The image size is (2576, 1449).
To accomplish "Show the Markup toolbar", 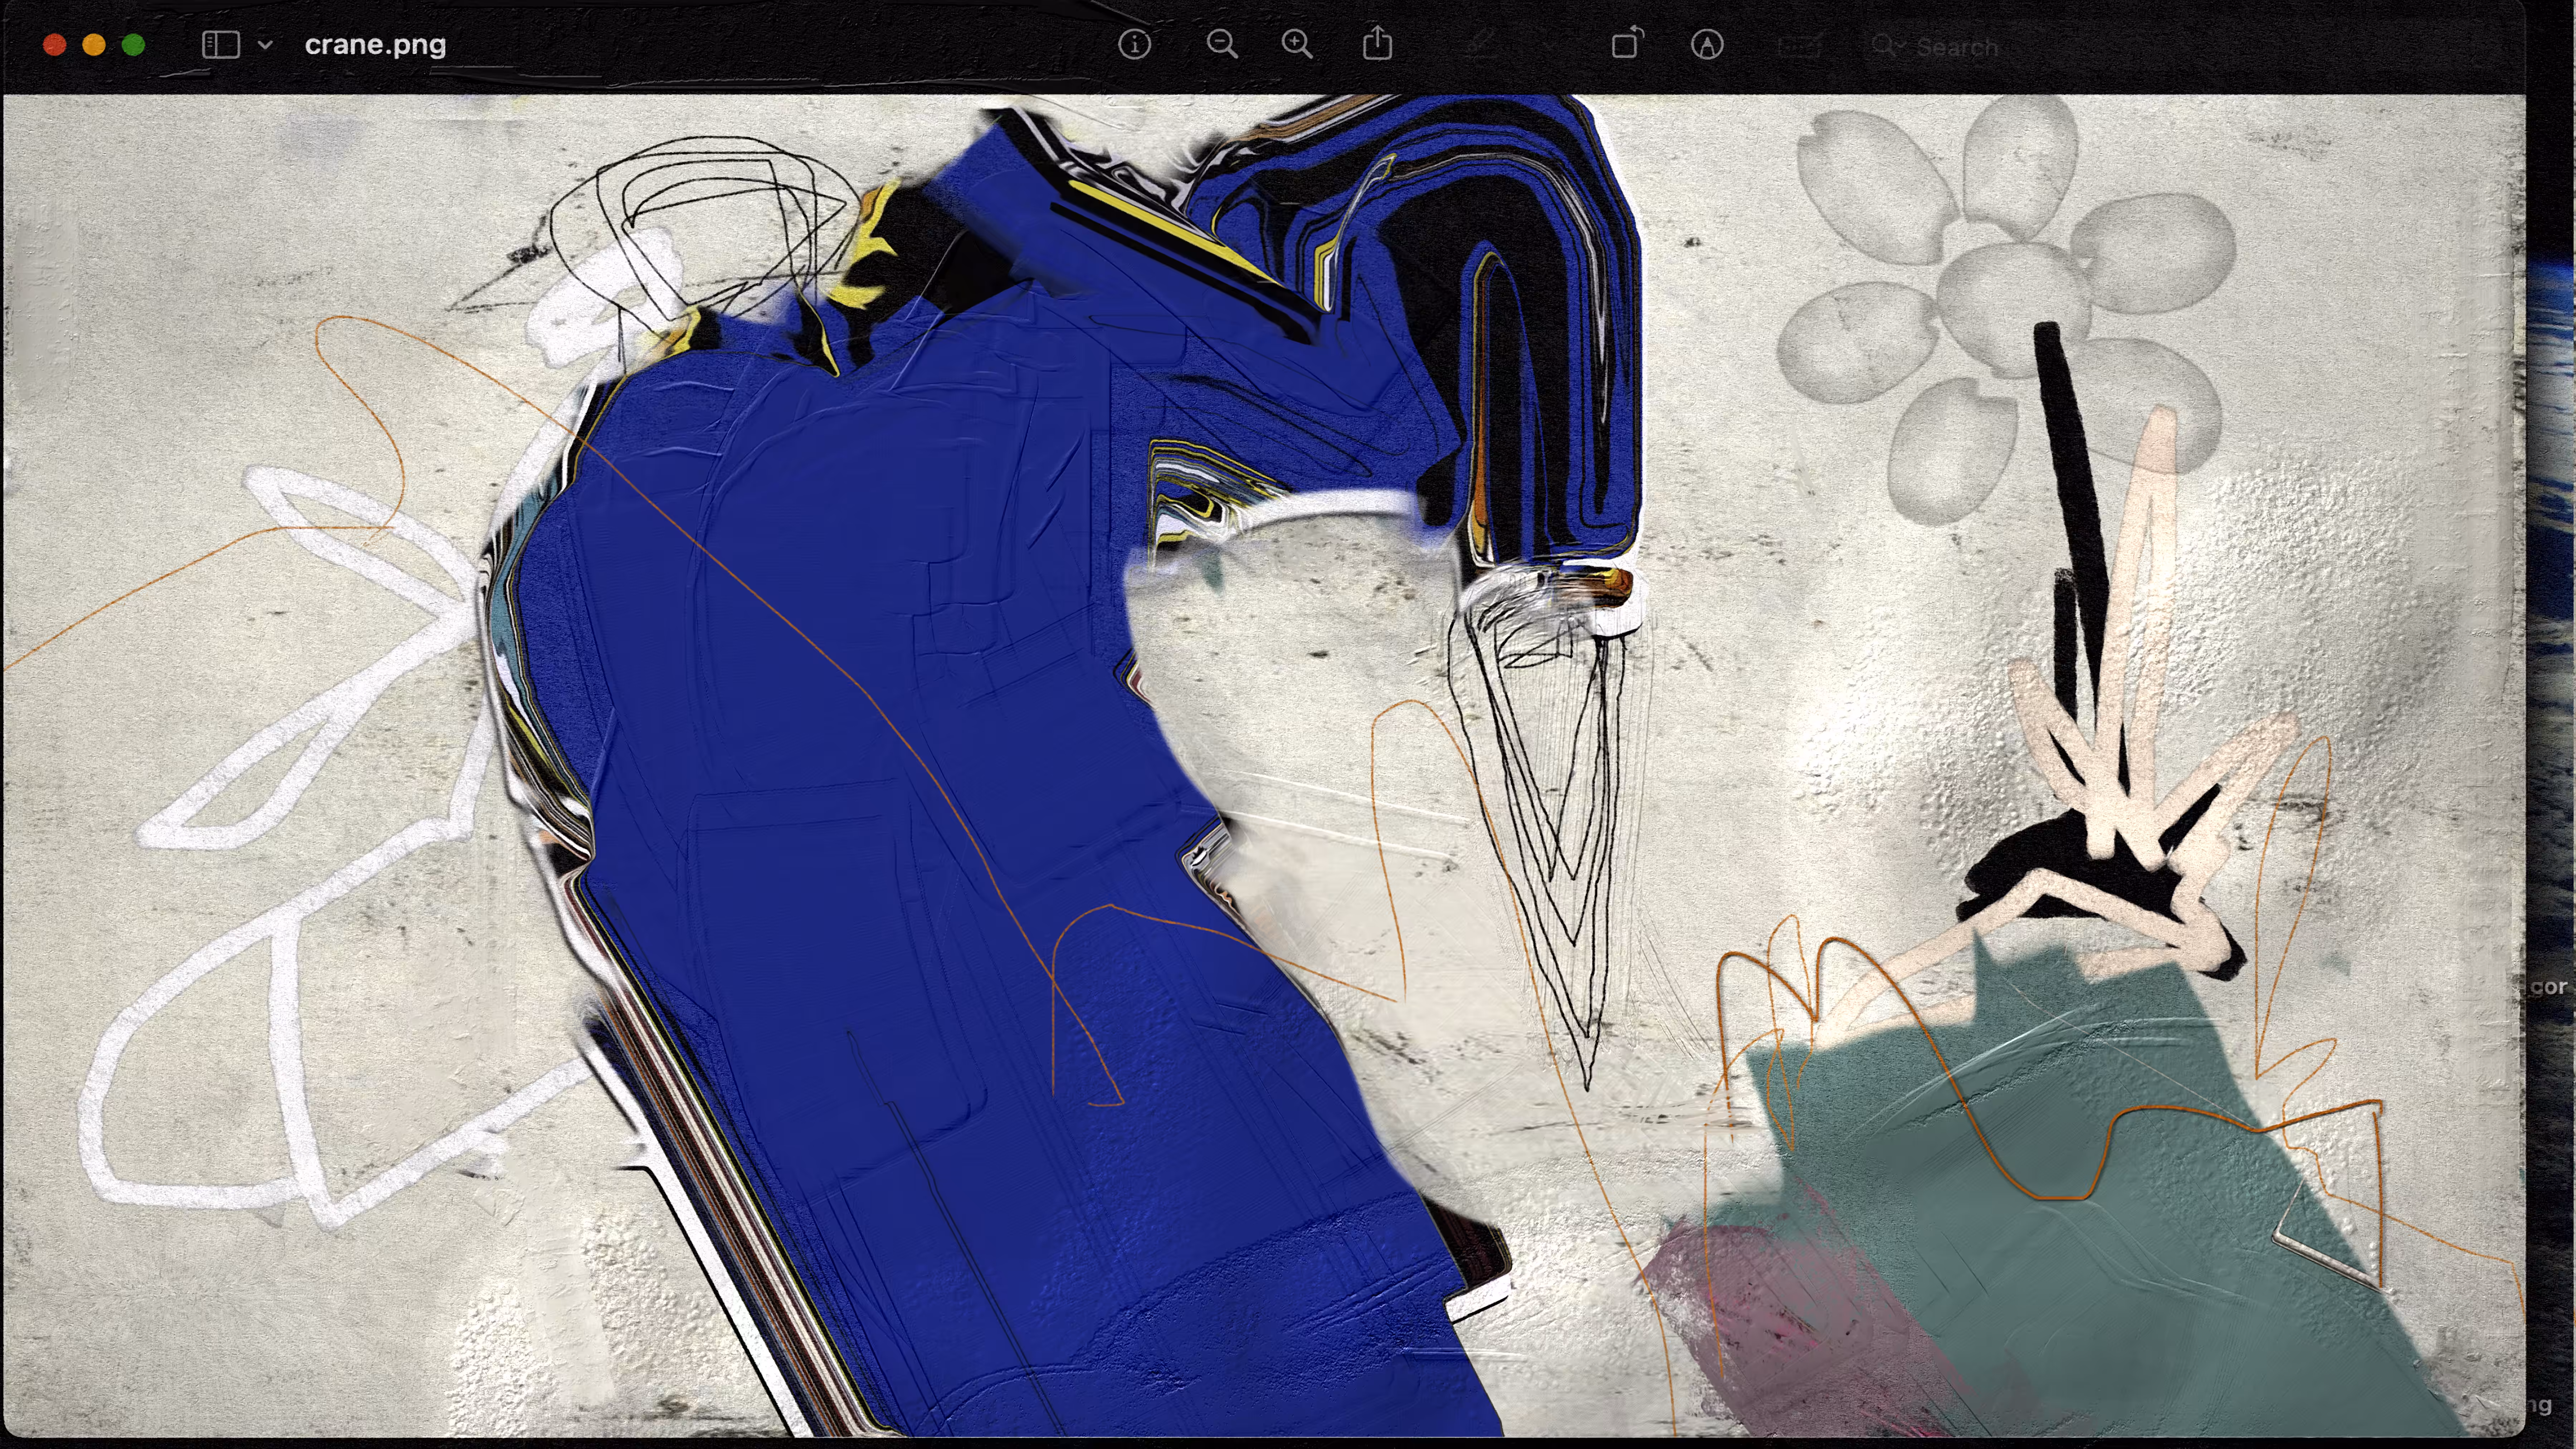I will tap(1707, 45).
